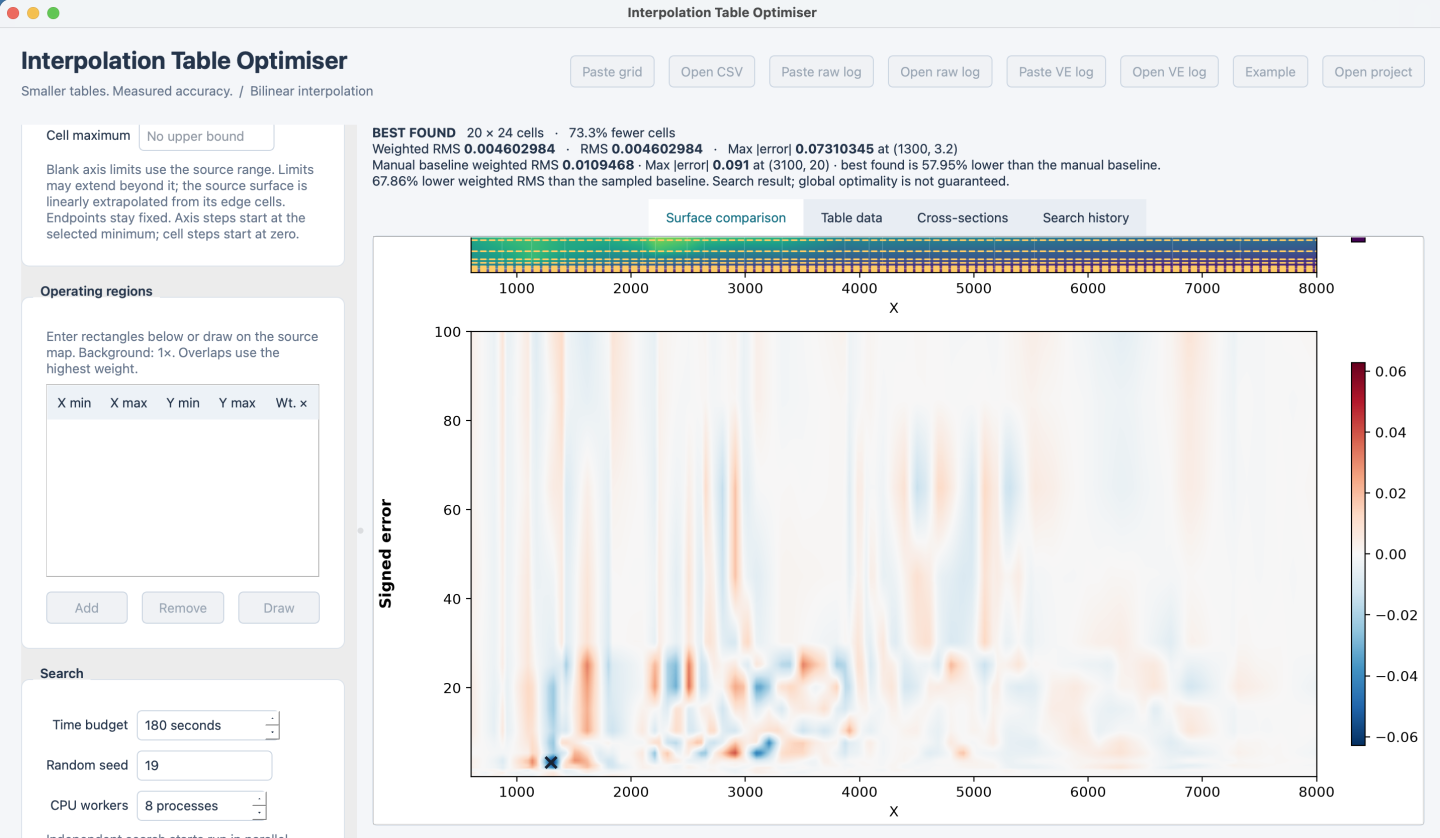This screenshot has width=1440, height=838.
Task: Click the max-error X marker on the plot
Action: click(x=550, y=762)
